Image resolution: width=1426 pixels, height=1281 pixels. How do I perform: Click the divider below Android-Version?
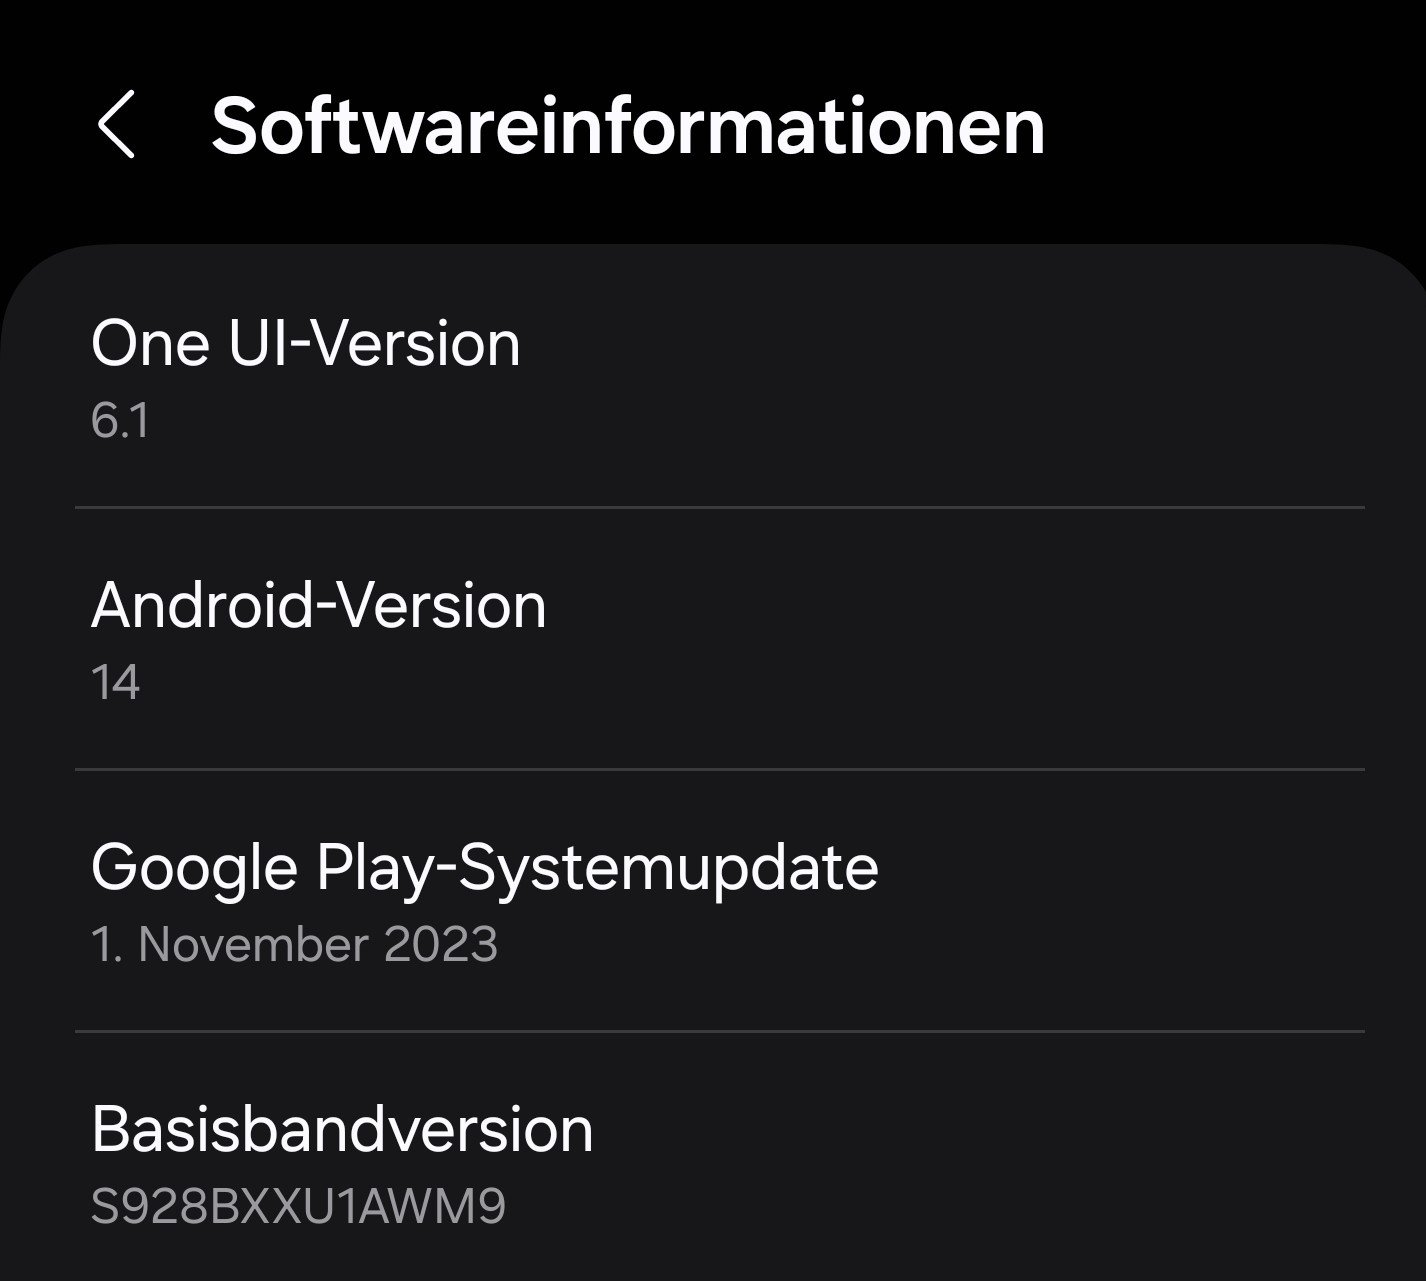tap(720, 770)
